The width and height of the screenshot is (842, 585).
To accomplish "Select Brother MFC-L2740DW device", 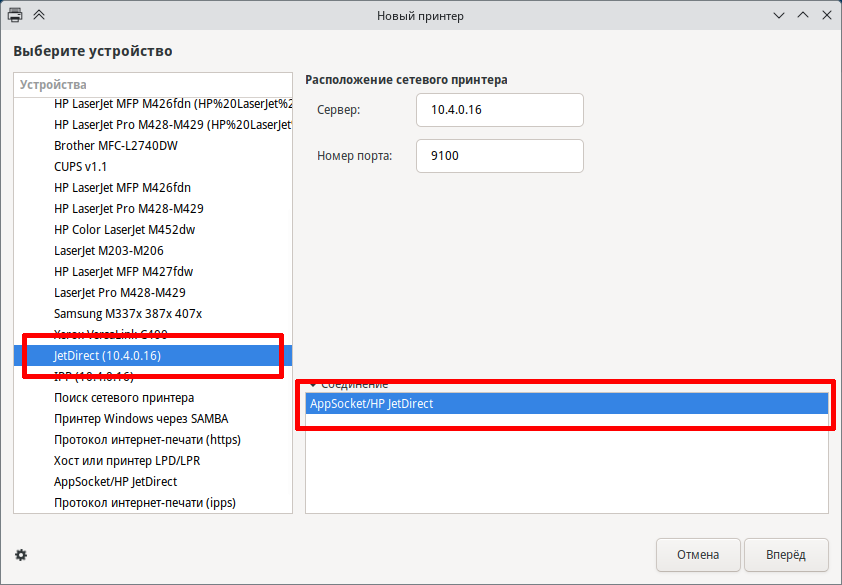I will 115,145.
